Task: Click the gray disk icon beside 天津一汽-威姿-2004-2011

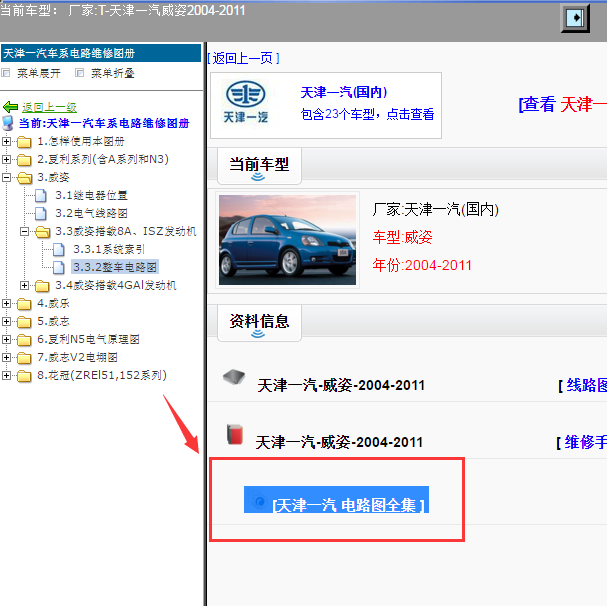Action: pos(234,377)
